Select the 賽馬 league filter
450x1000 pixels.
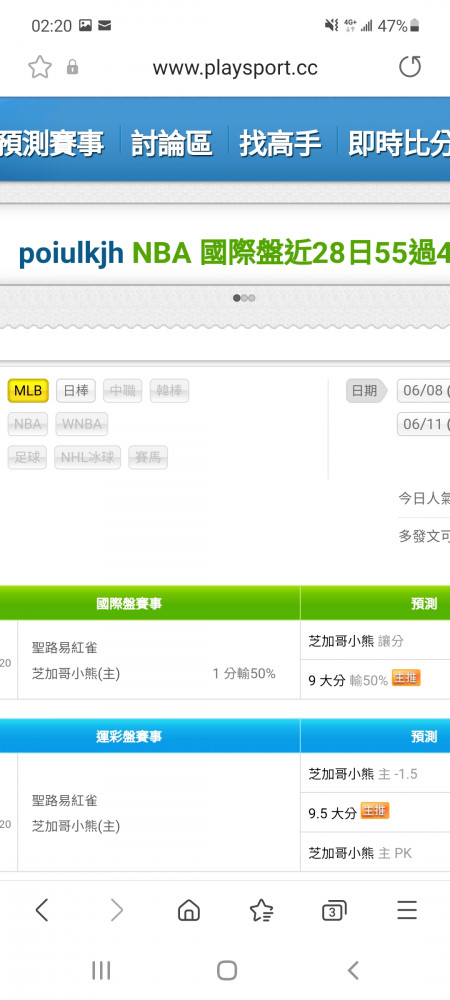coord(148,457)
